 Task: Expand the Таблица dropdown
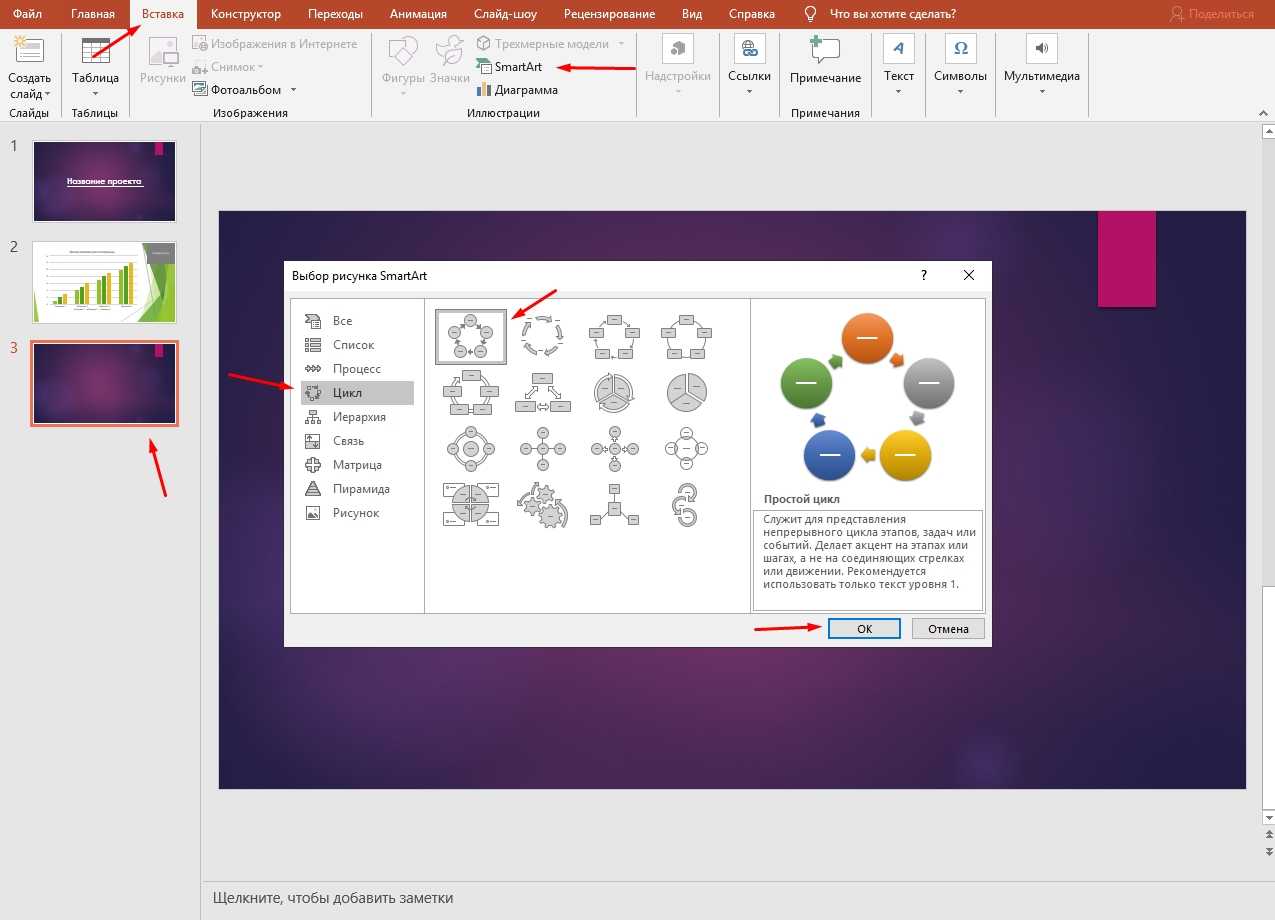tap(95, 94)
